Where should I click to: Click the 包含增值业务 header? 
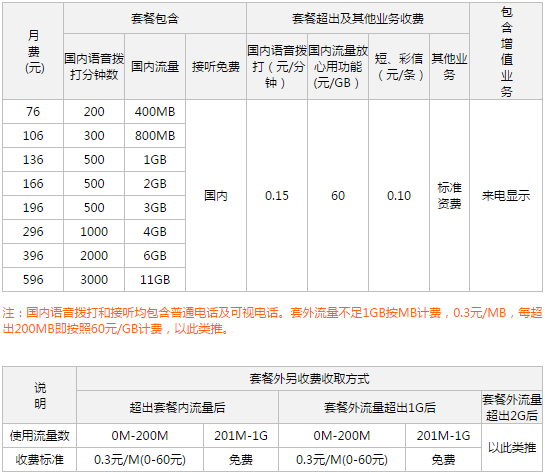[x=506, y=51]
